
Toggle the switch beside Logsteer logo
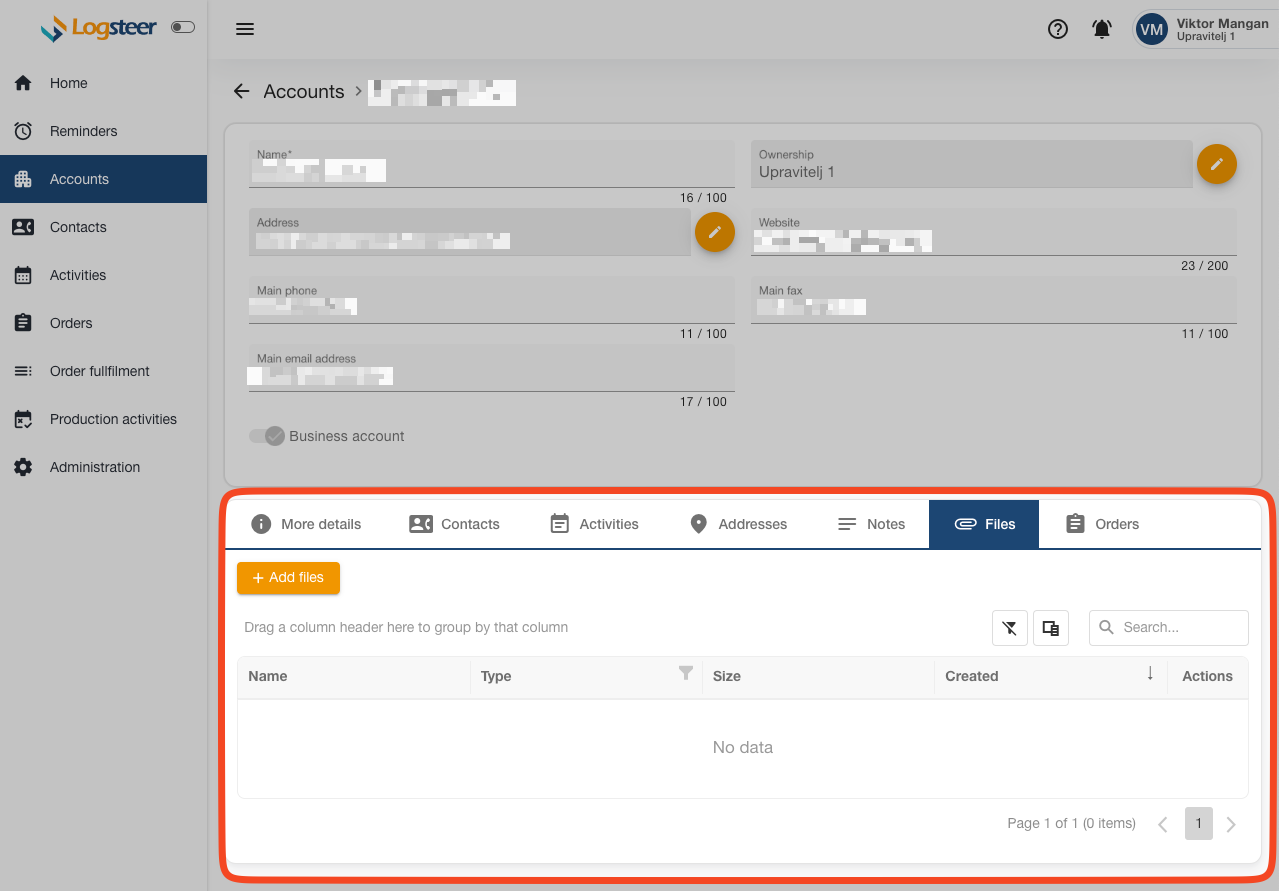coord(183,27)
